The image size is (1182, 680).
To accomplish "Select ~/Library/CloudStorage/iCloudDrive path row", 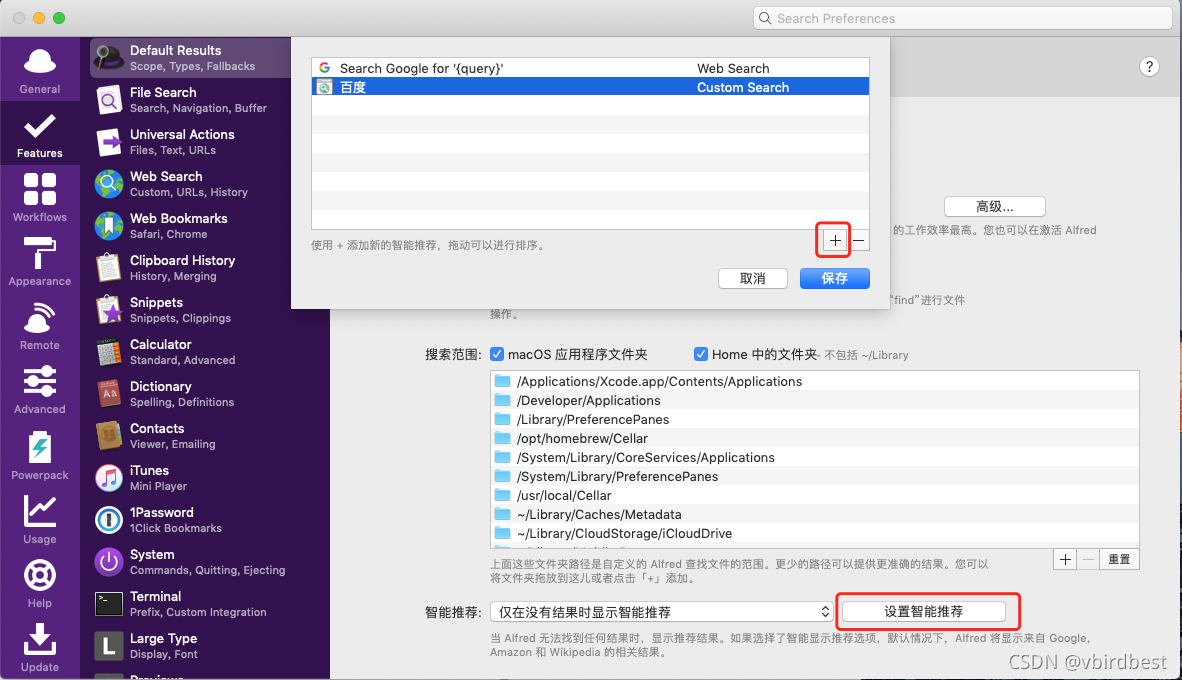I will click(x=815, y=533).
